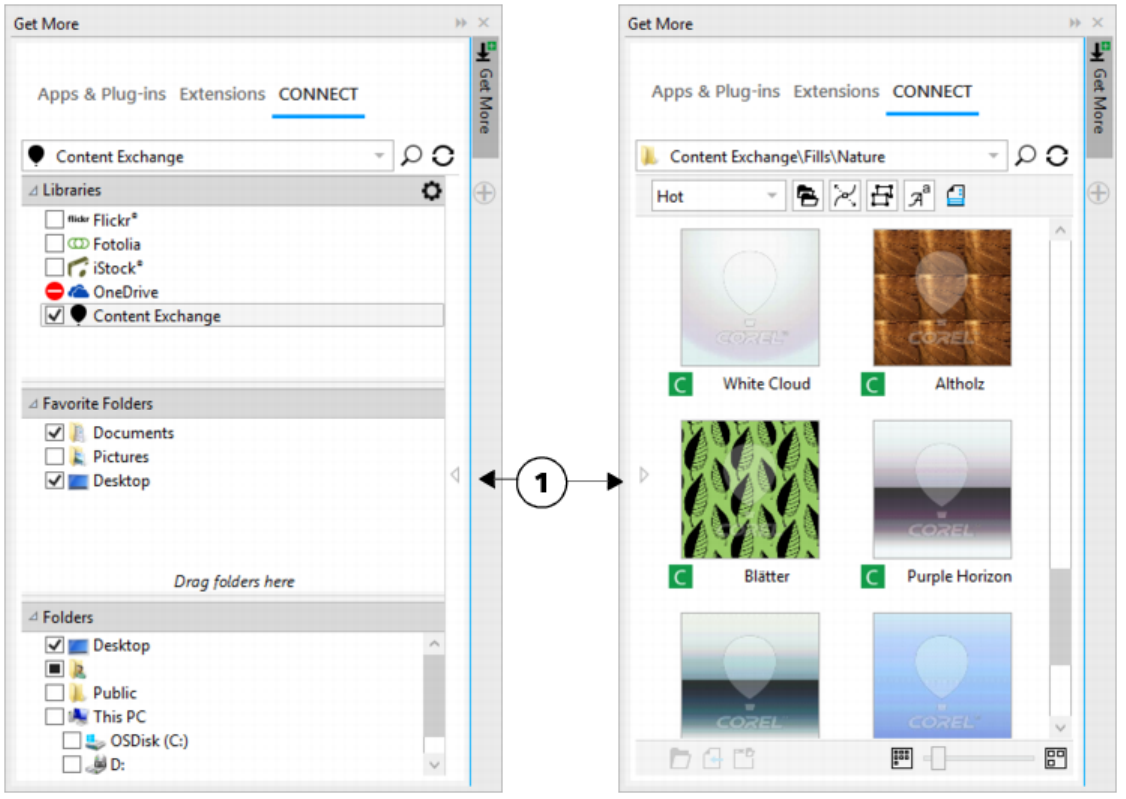1126x799 pixels.
Task: Click left panel side collapse arrow
Action: tap(455, 475)
